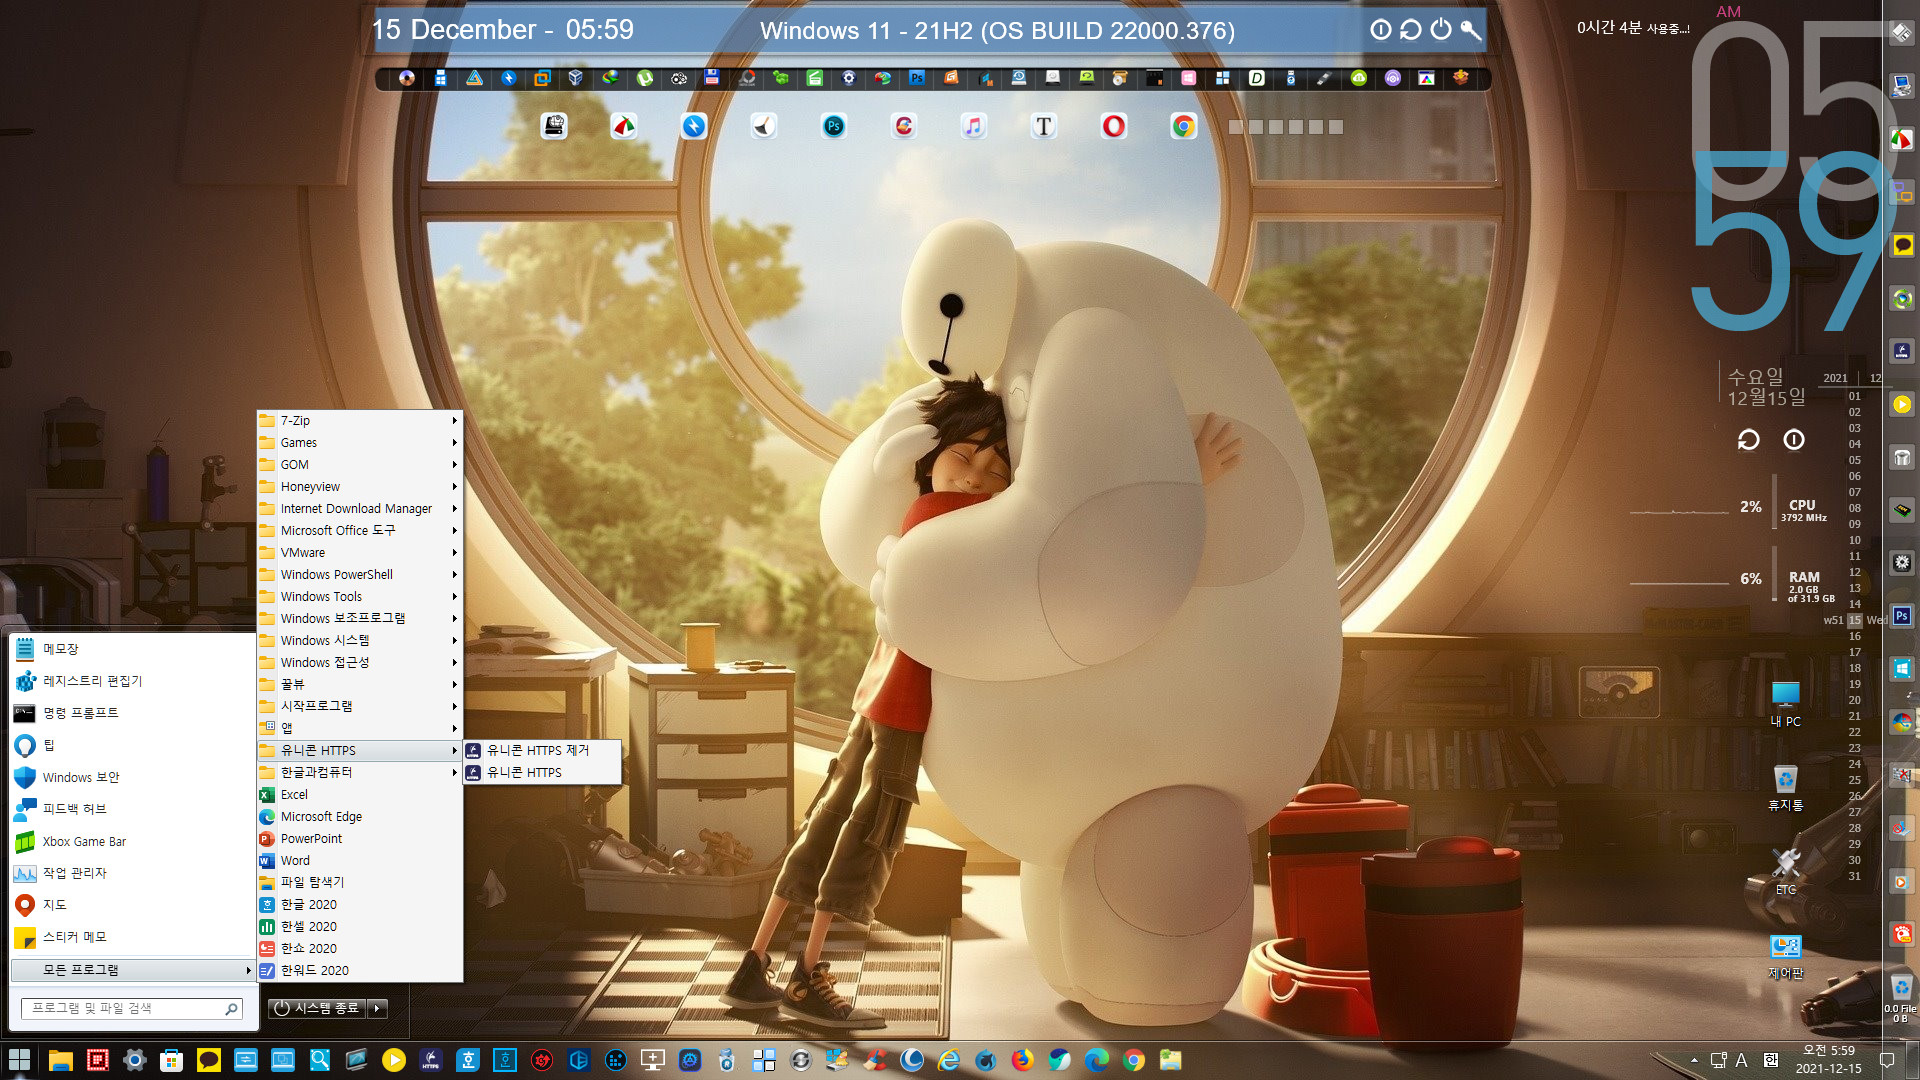
Task: Open the 휴지통 recycle bin desktop icon
Action: (x=1786, y=788)
